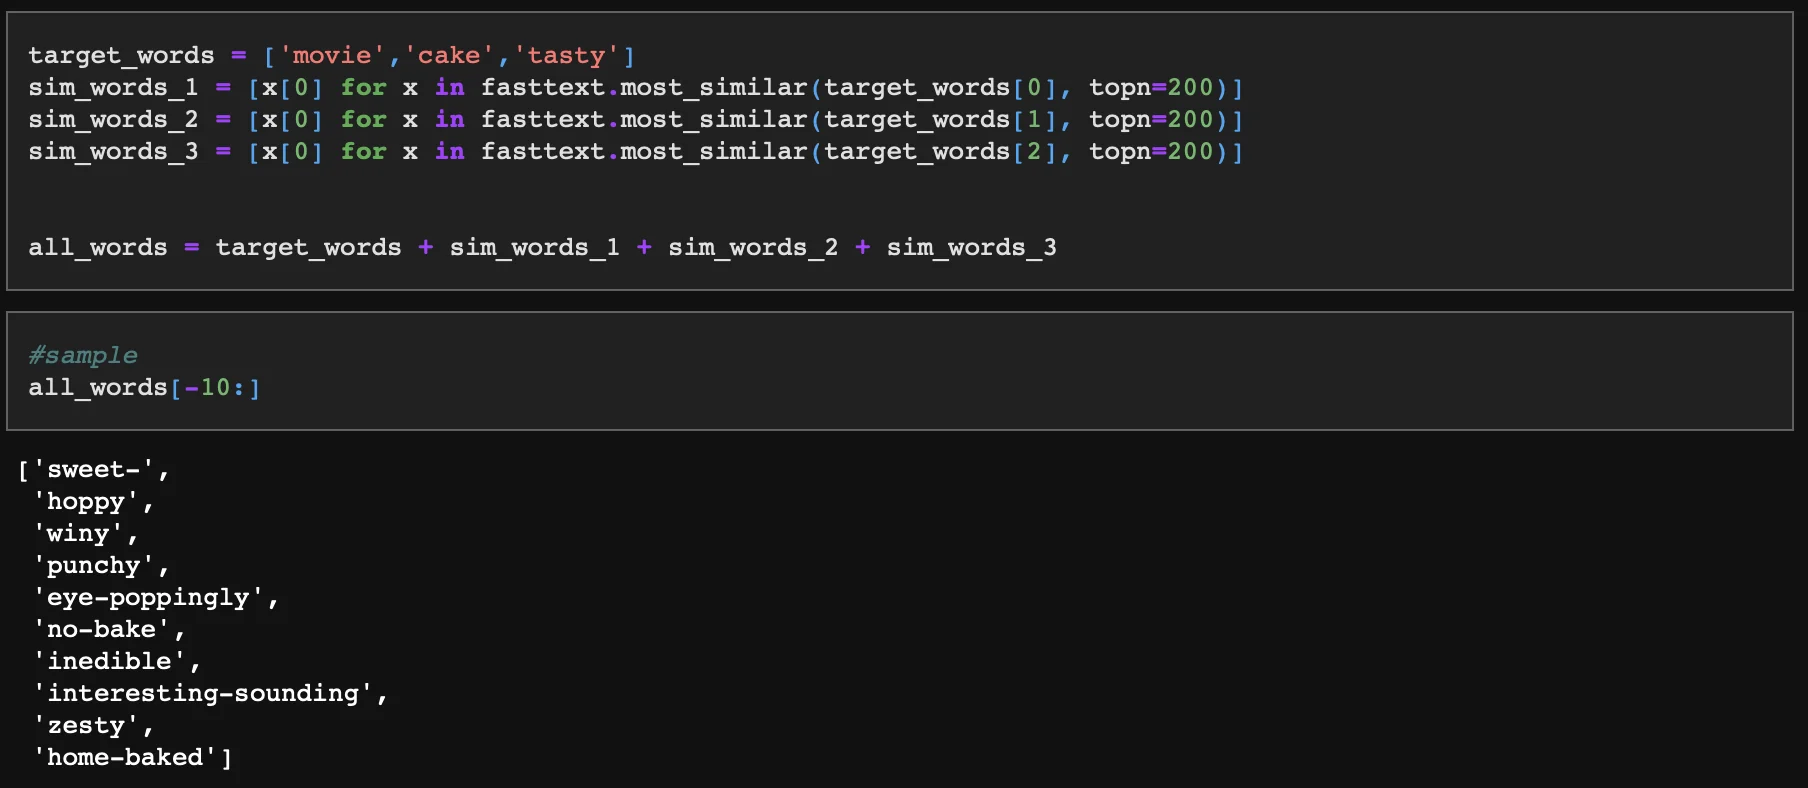
Task: Click the 'inedible' output entry
Action: click(109, 662)
